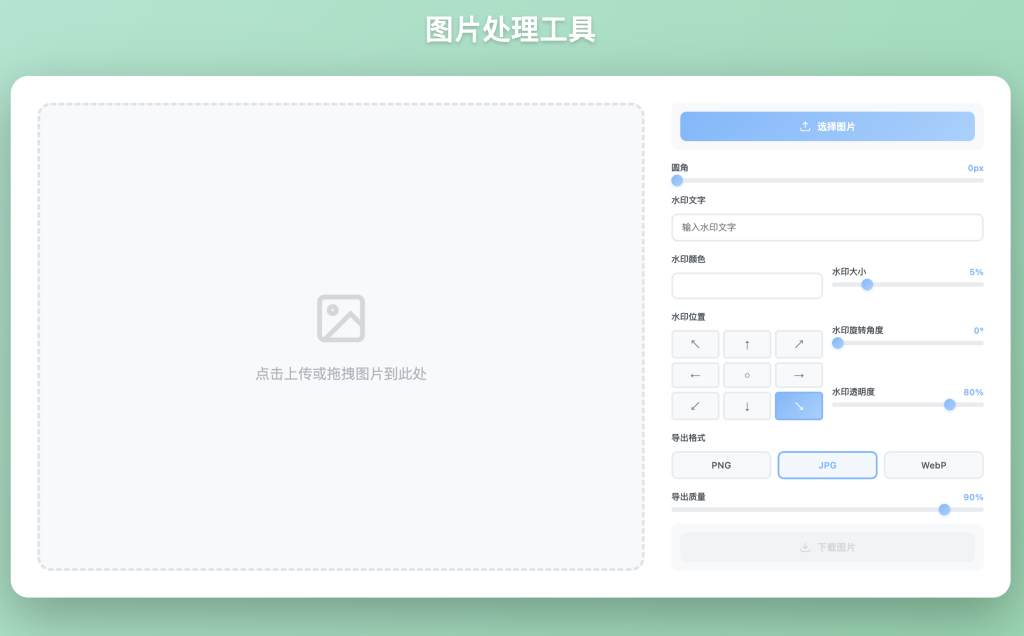
Task: Select bottom-center watermark position arrow
Action: [x=747, y=406]
